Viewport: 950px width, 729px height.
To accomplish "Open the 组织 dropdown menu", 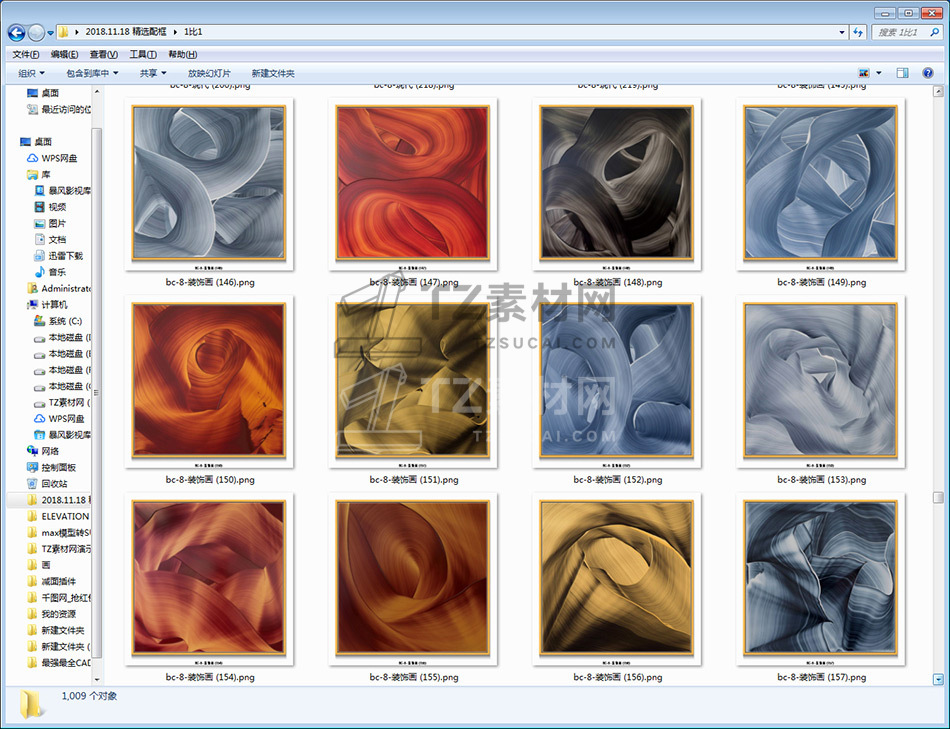I will [31, 73].
